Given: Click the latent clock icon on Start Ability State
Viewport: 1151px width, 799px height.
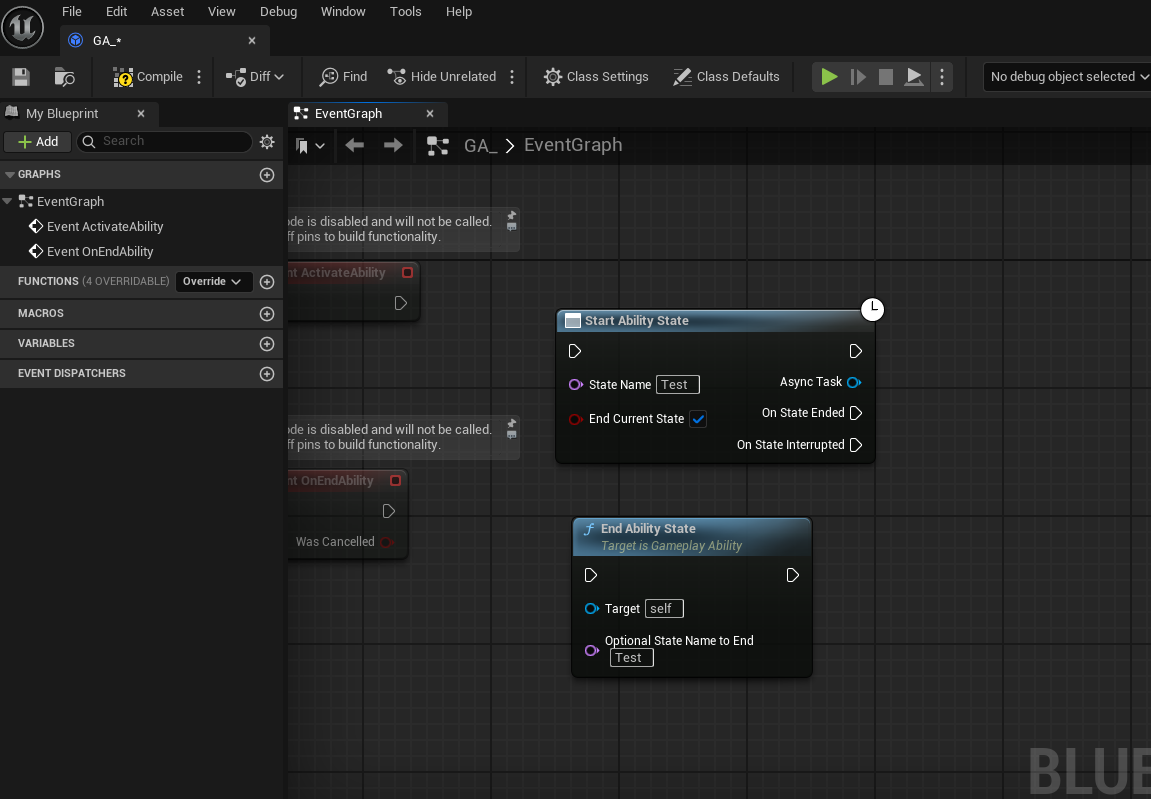Looking at the screenshot, I should click(872, 309).
